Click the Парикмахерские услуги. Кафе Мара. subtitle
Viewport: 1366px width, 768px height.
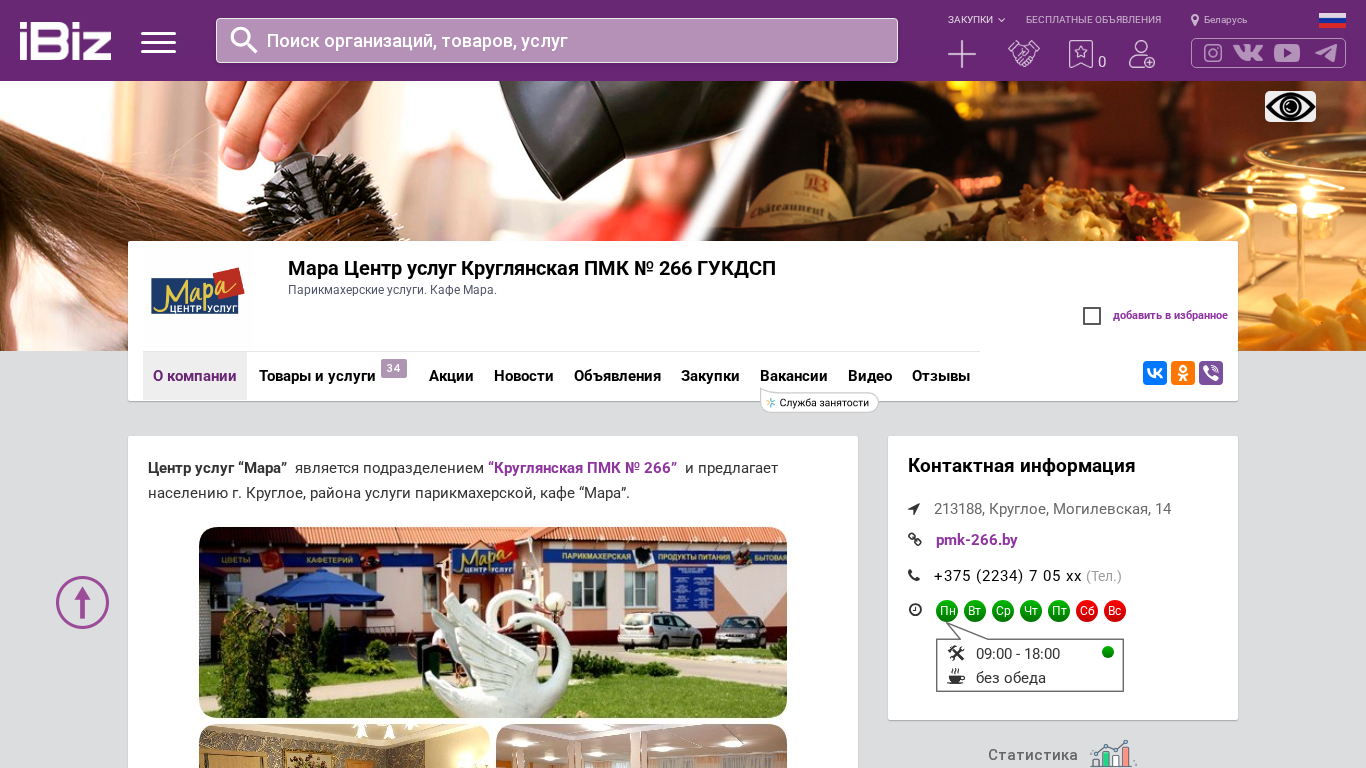[x=392, y=290]
